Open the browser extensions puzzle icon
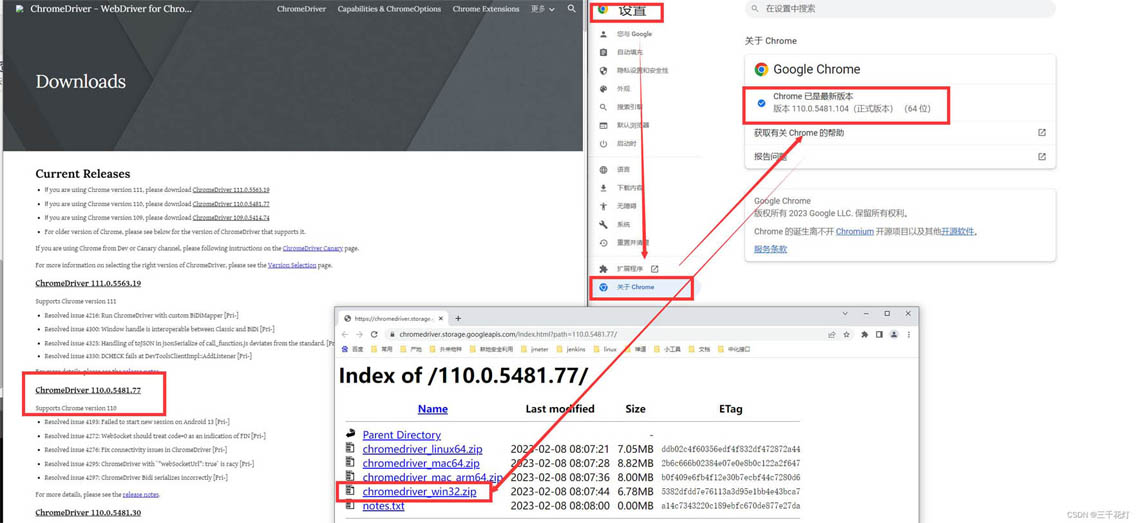 tap(864, 335)
